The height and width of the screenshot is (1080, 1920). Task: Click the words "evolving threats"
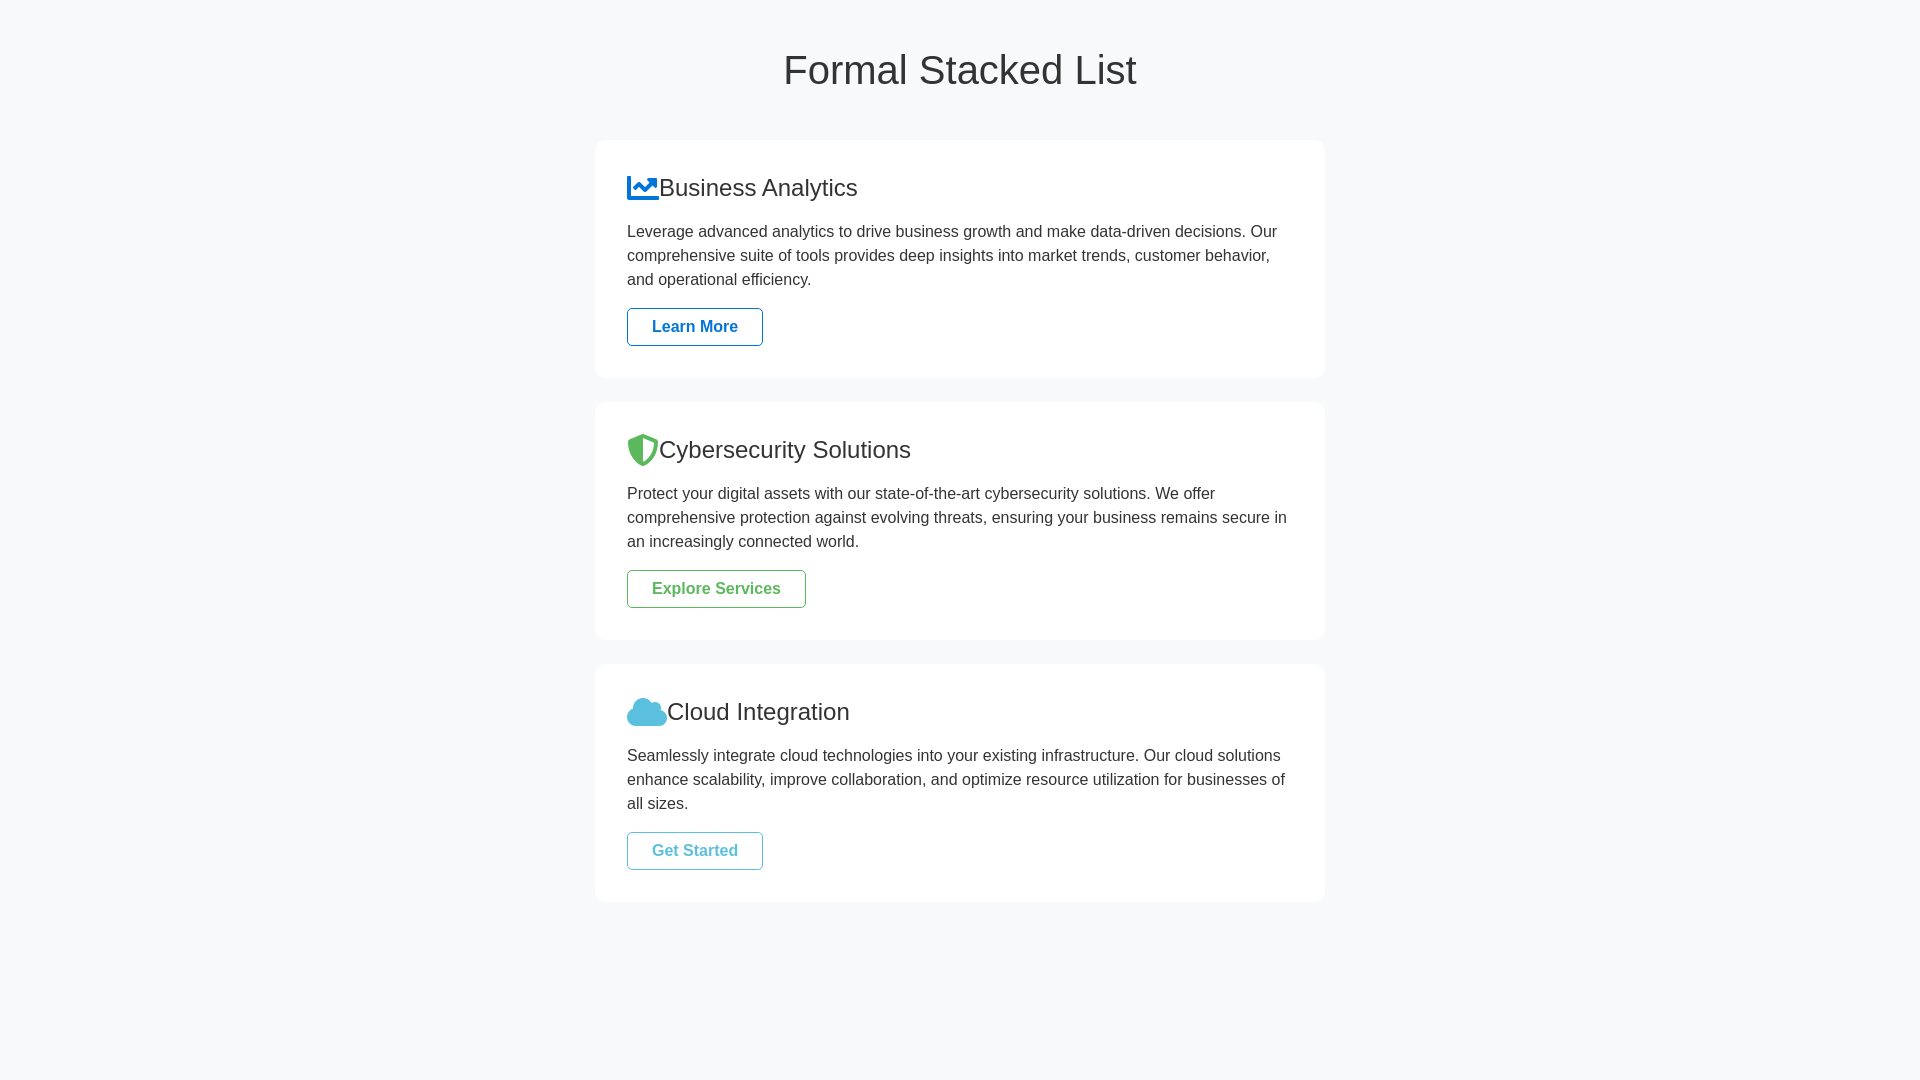pos(926,518)
